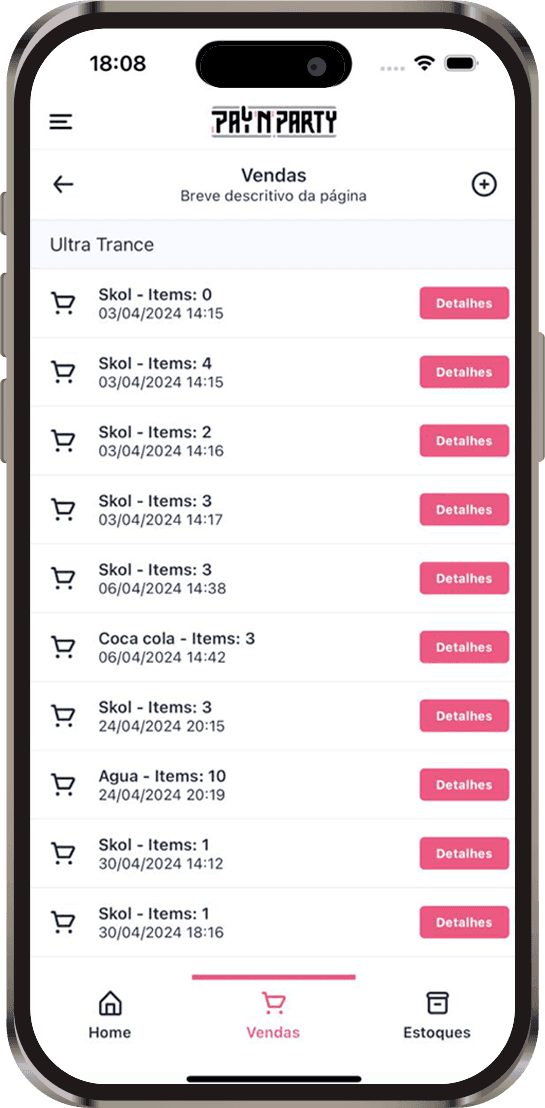Select the Skol sale dated 30/04/2024 18:16
The width and height of the screenshot is (545, 1108).
click(x=272, y=922)
